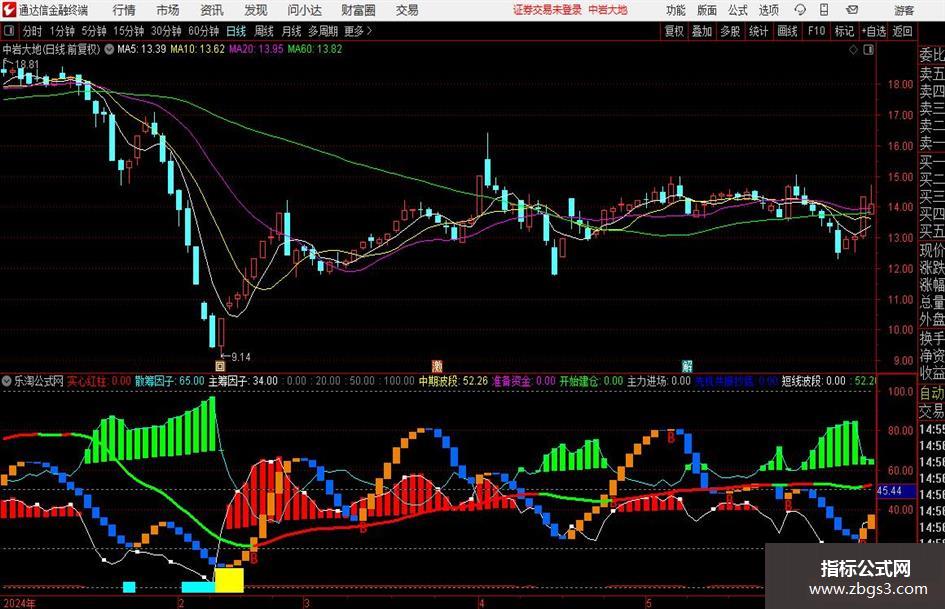The height and width of the screenshot is (609, 945).
Task: Open main chart indicator dropdown beside 中岩大地
Action: click(109, 49)
